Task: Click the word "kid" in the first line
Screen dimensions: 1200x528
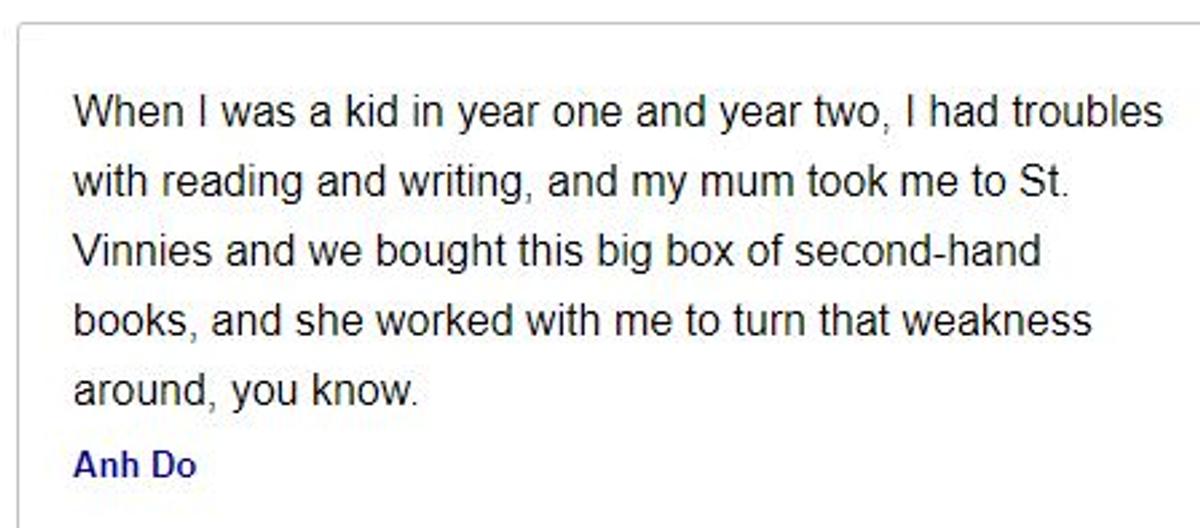Action: pos(373,111)
